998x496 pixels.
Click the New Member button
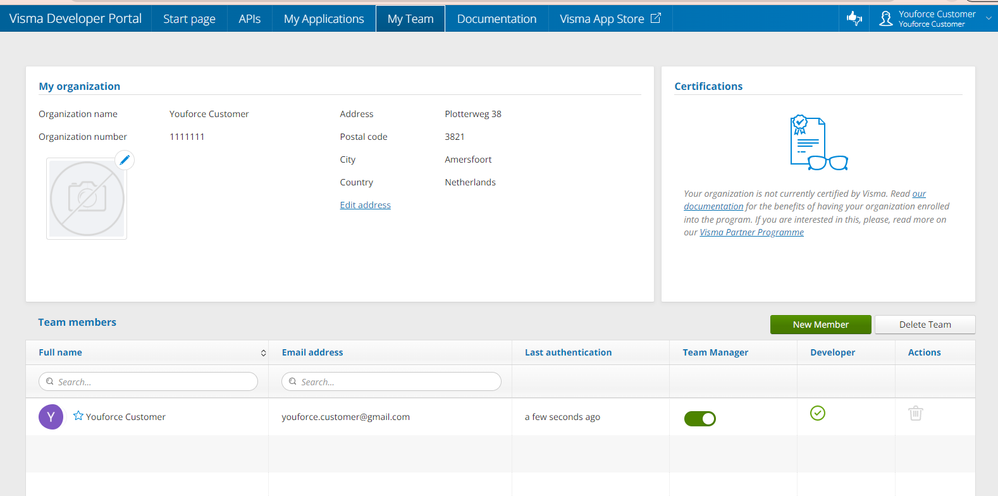pos(820,325)
